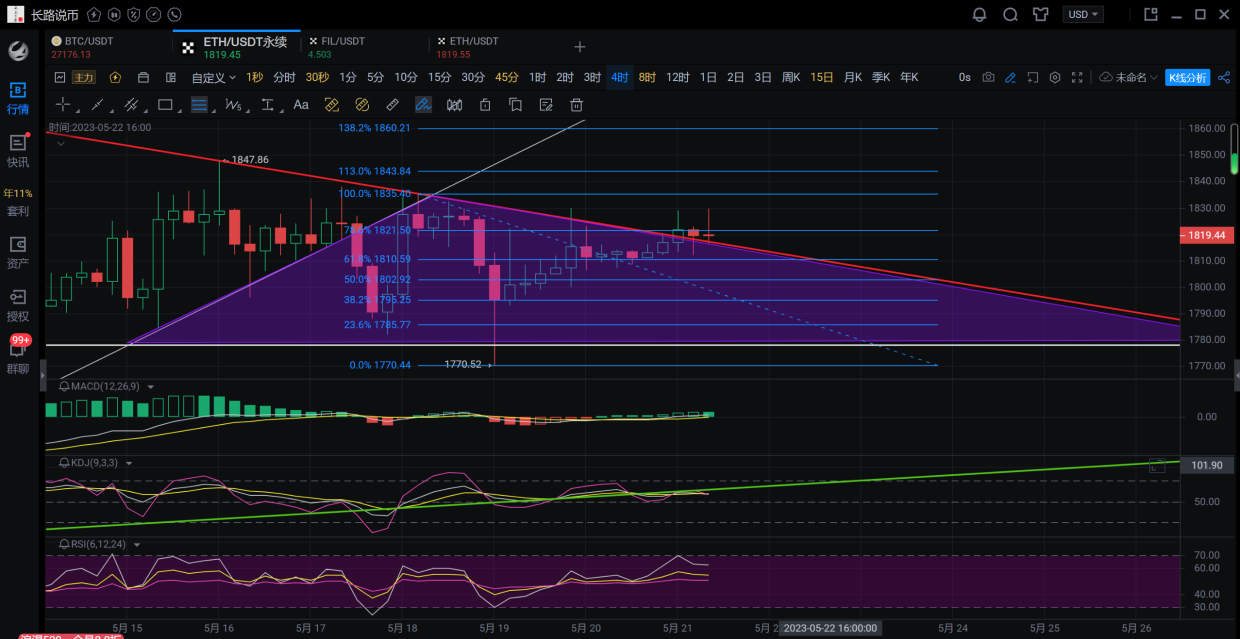Select the rectangle shape tool

pos(165,104)
